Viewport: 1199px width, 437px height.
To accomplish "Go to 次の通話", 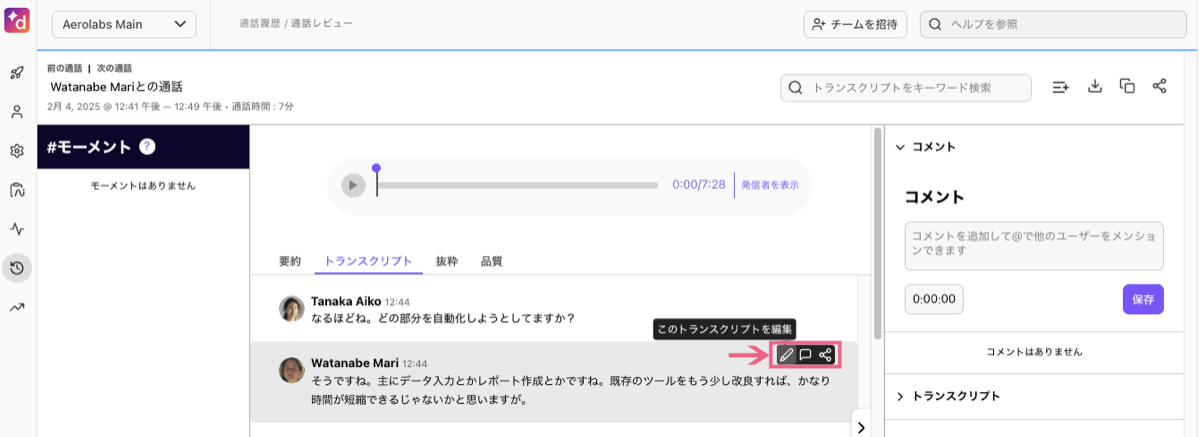I will pos(115,68).
